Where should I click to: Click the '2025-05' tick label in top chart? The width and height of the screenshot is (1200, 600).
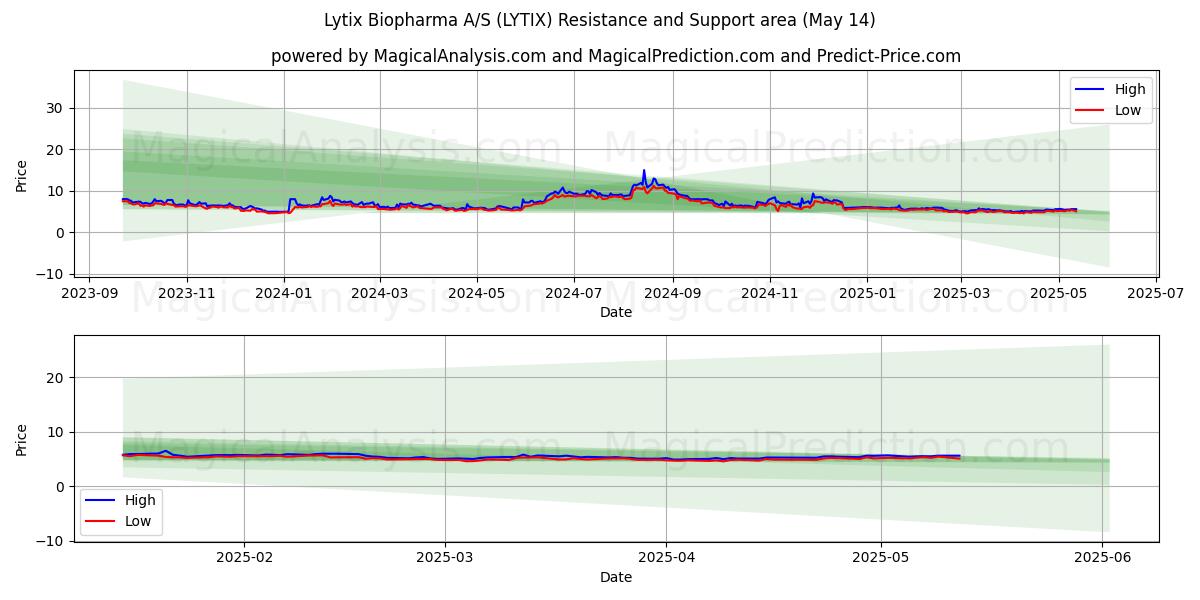[1058, 294]
